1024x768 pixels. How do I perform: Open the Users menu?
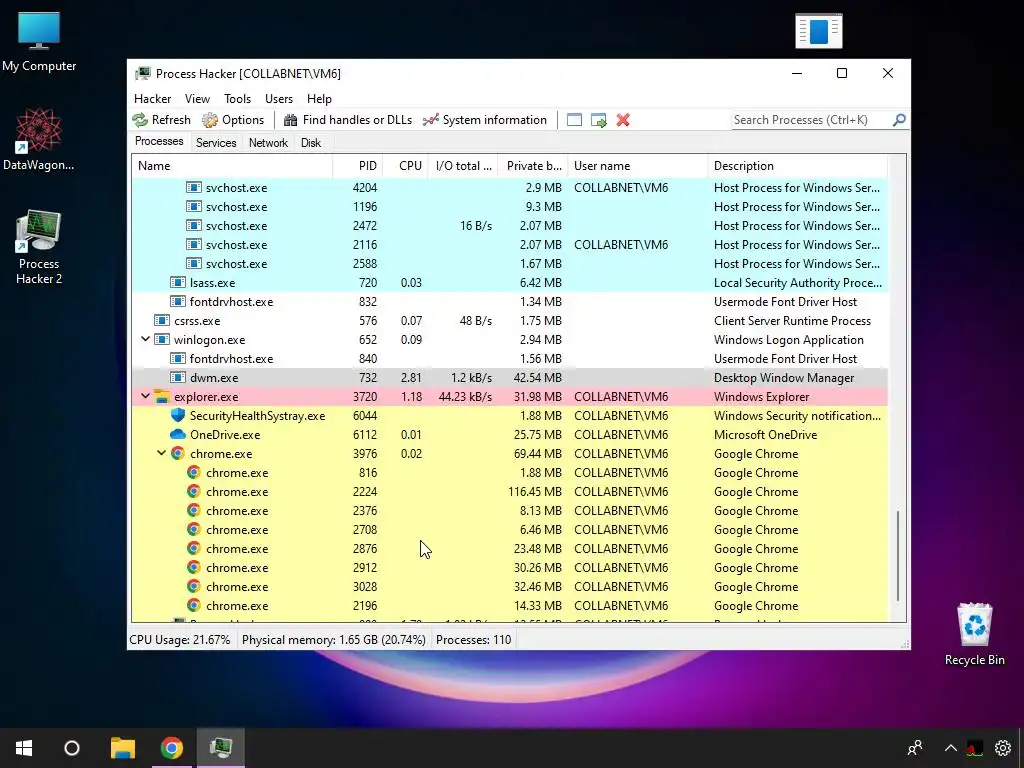[x=279, y=99]
